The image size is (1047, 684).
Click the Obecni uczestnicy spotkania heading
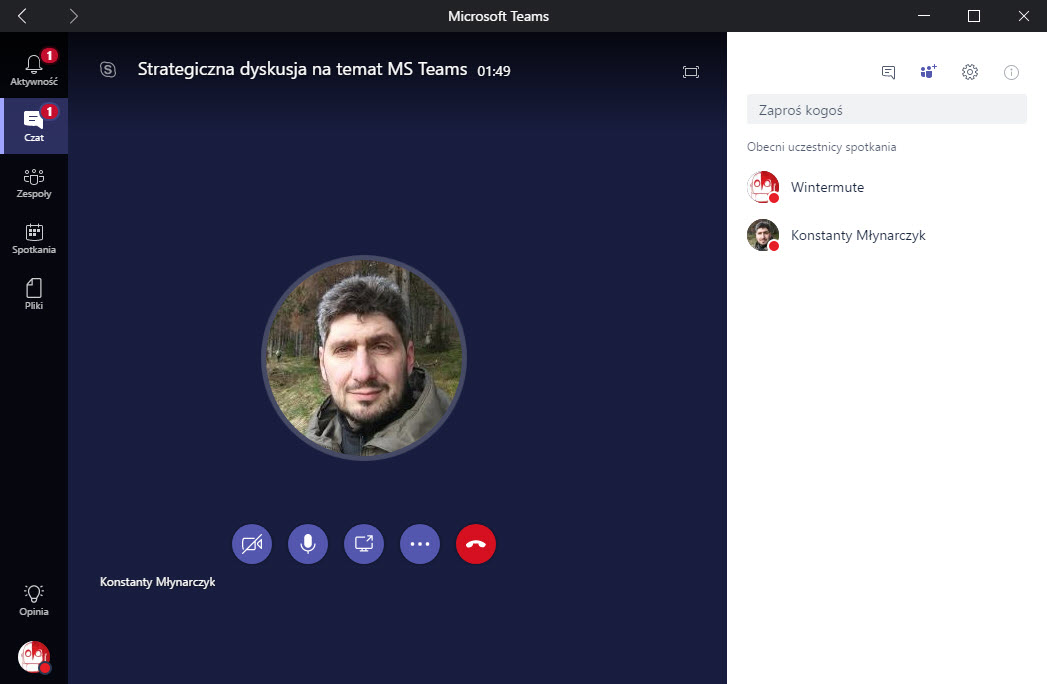click(x=821, y=147)
